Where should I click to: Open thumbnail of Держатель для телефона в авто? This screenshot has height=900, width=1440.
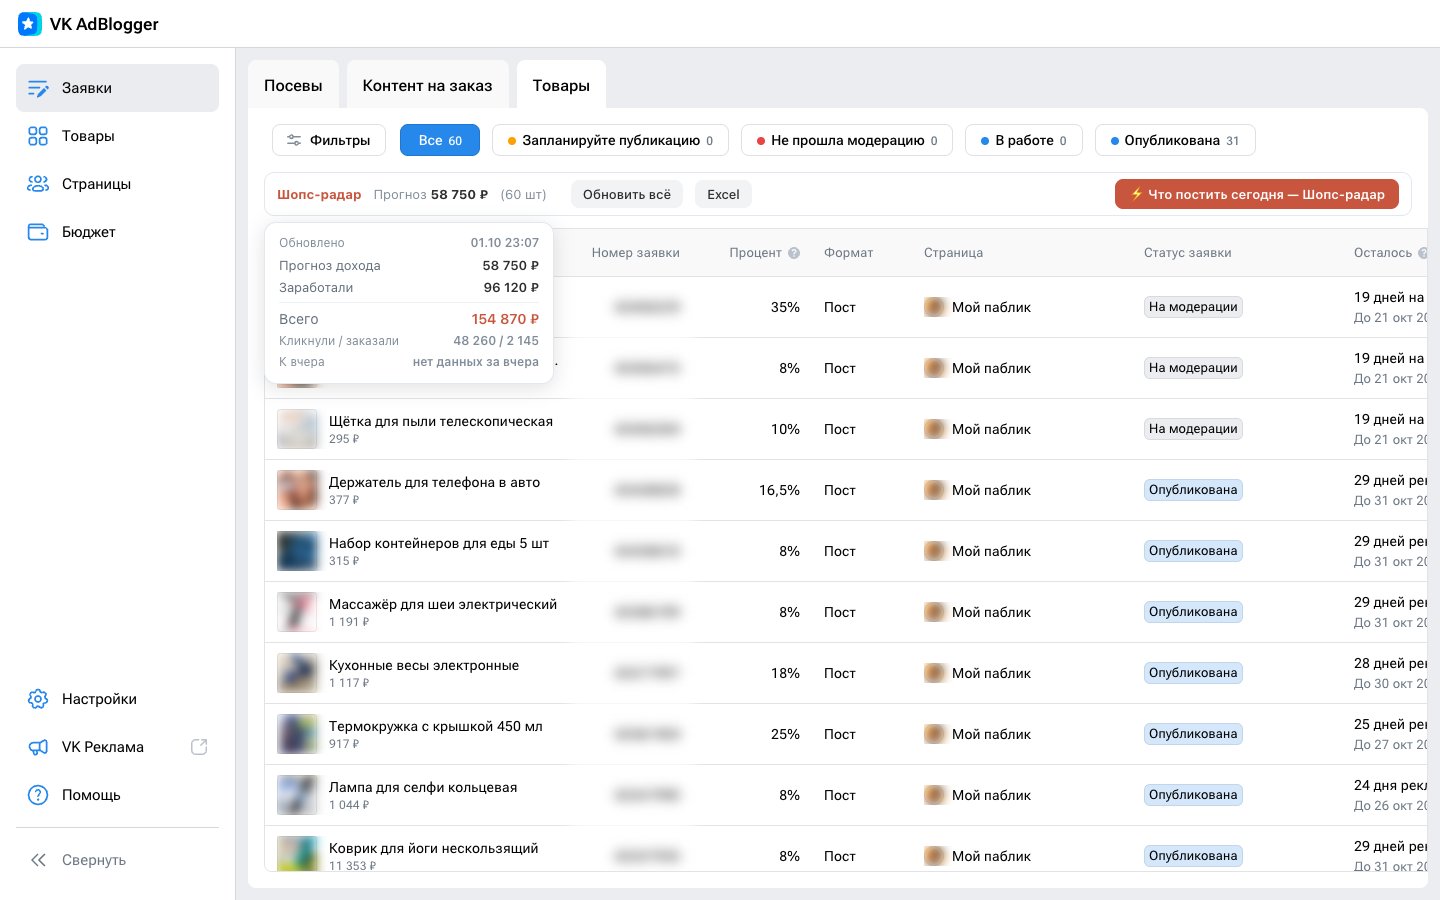pyautogui.click(x=298, y=490)
